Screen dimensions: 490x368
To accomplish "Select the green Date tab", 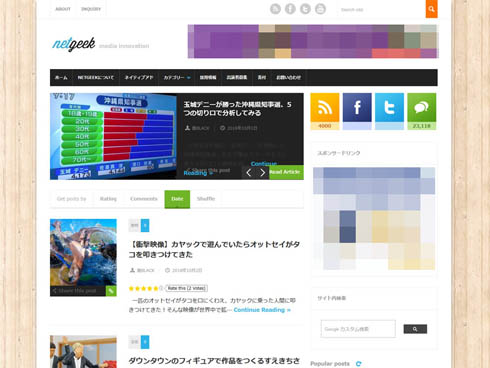I will [177, 199].
